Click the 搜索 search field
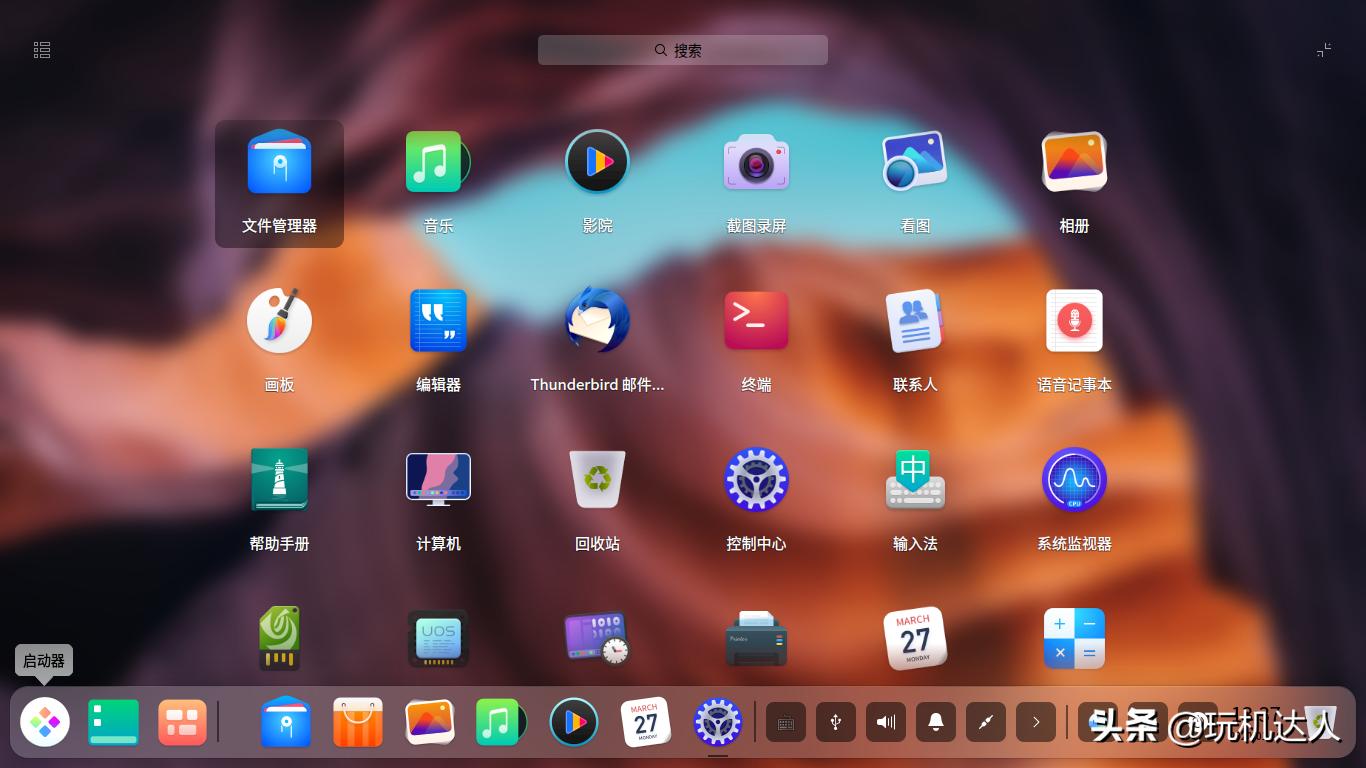Image resolution: width=1366 pixels, height=768 pixels. click(x=683, y=49)
